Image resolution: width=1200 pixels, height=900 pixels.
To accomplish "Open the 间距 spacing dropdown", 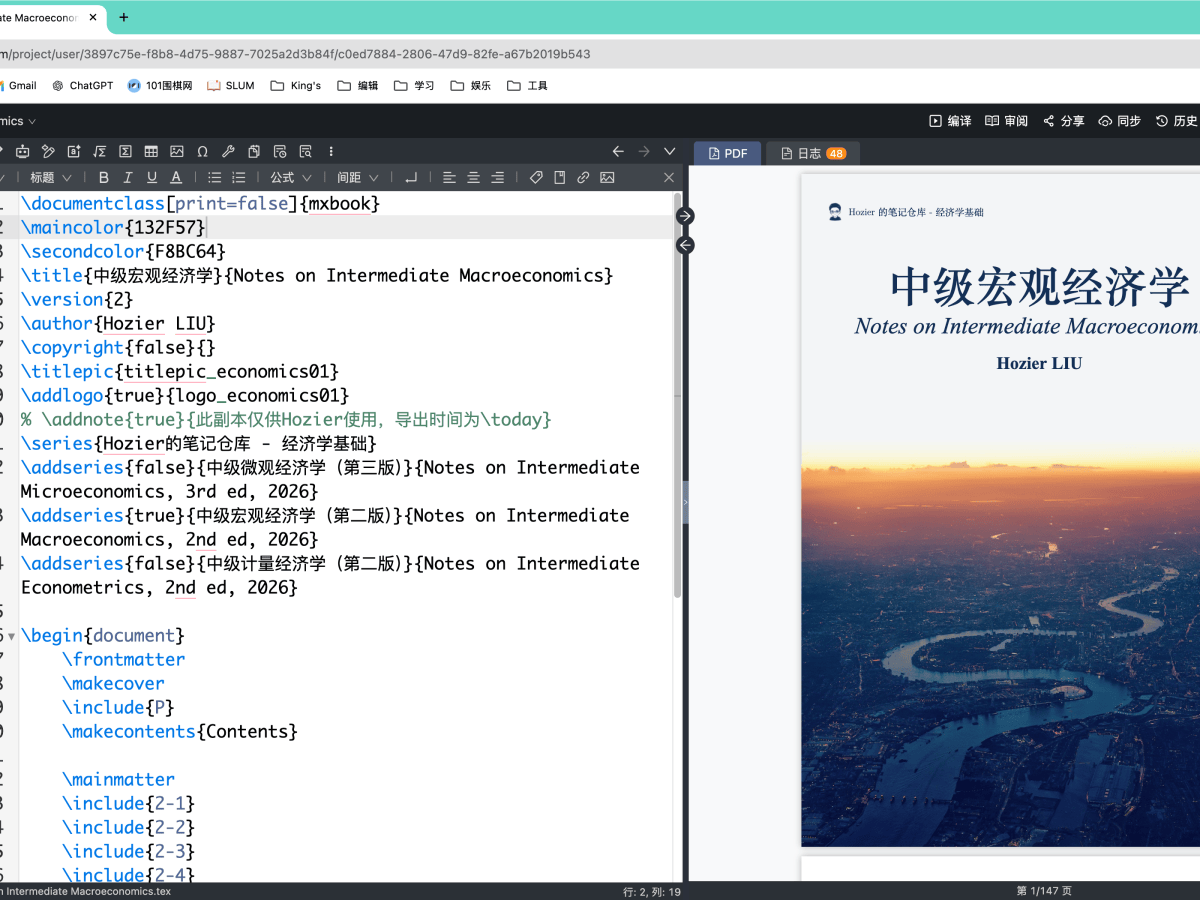I will tap(358, 178).
